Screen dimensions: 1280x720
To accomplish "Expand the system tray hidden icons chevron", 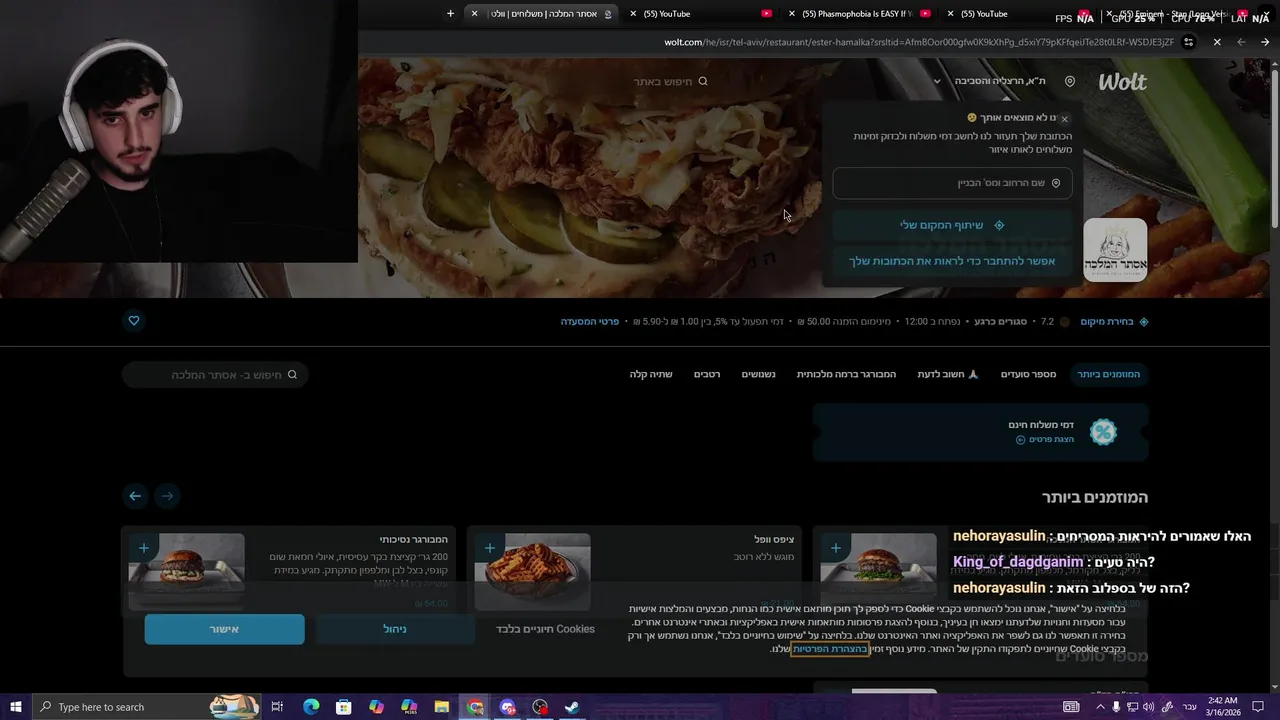I will point(1101,707).
